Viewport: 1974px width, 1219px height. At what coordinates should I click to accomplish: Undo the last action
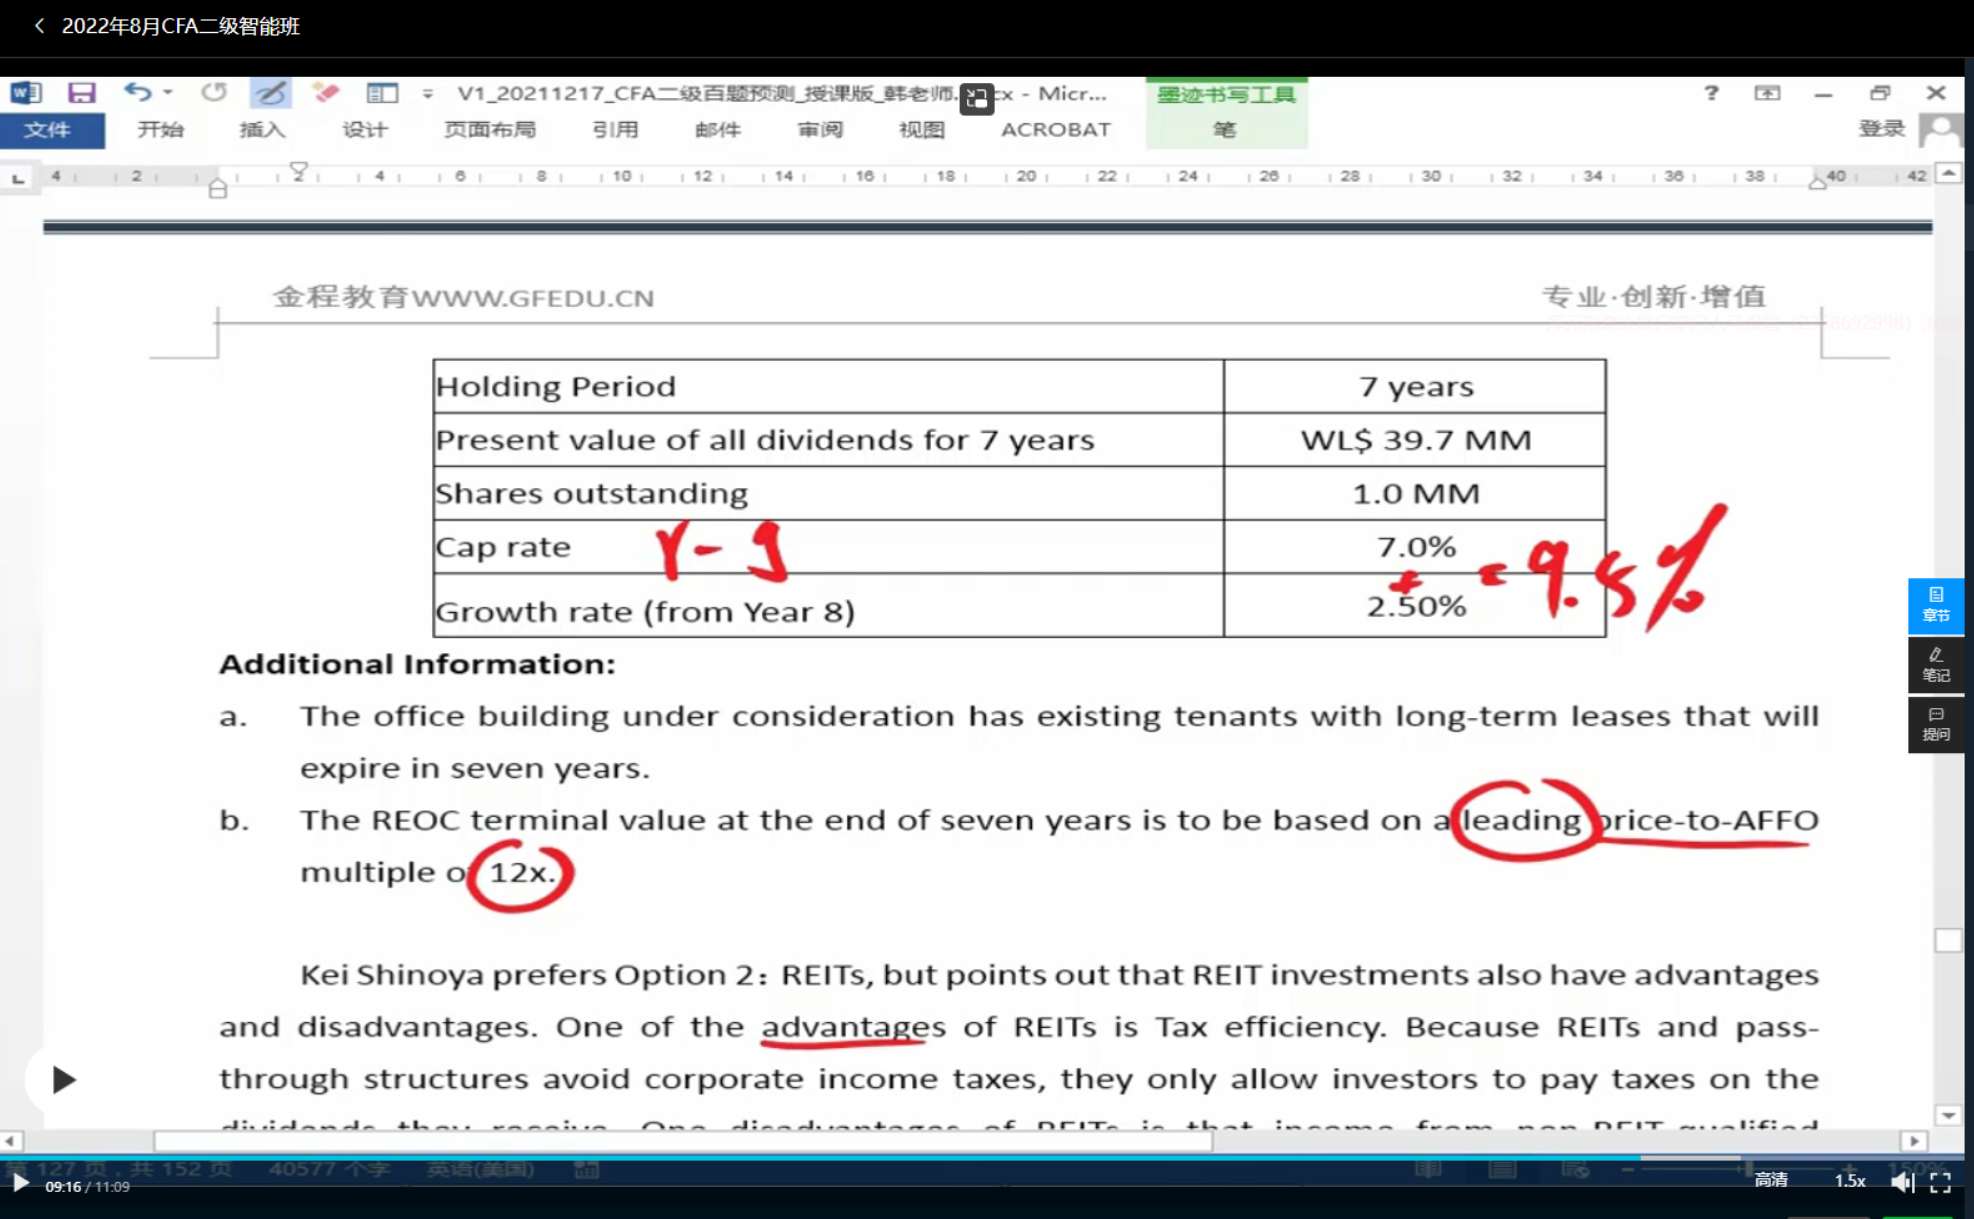(x=137, y=93)
